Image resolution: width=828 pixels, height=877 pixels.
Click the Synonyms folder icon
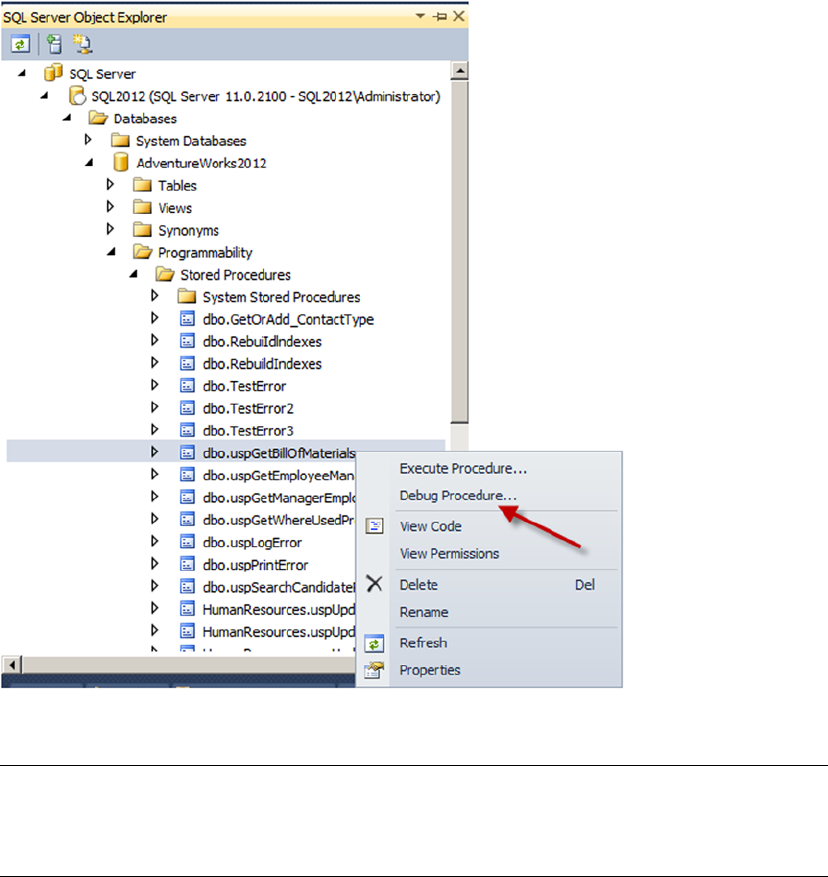(142, 229)
